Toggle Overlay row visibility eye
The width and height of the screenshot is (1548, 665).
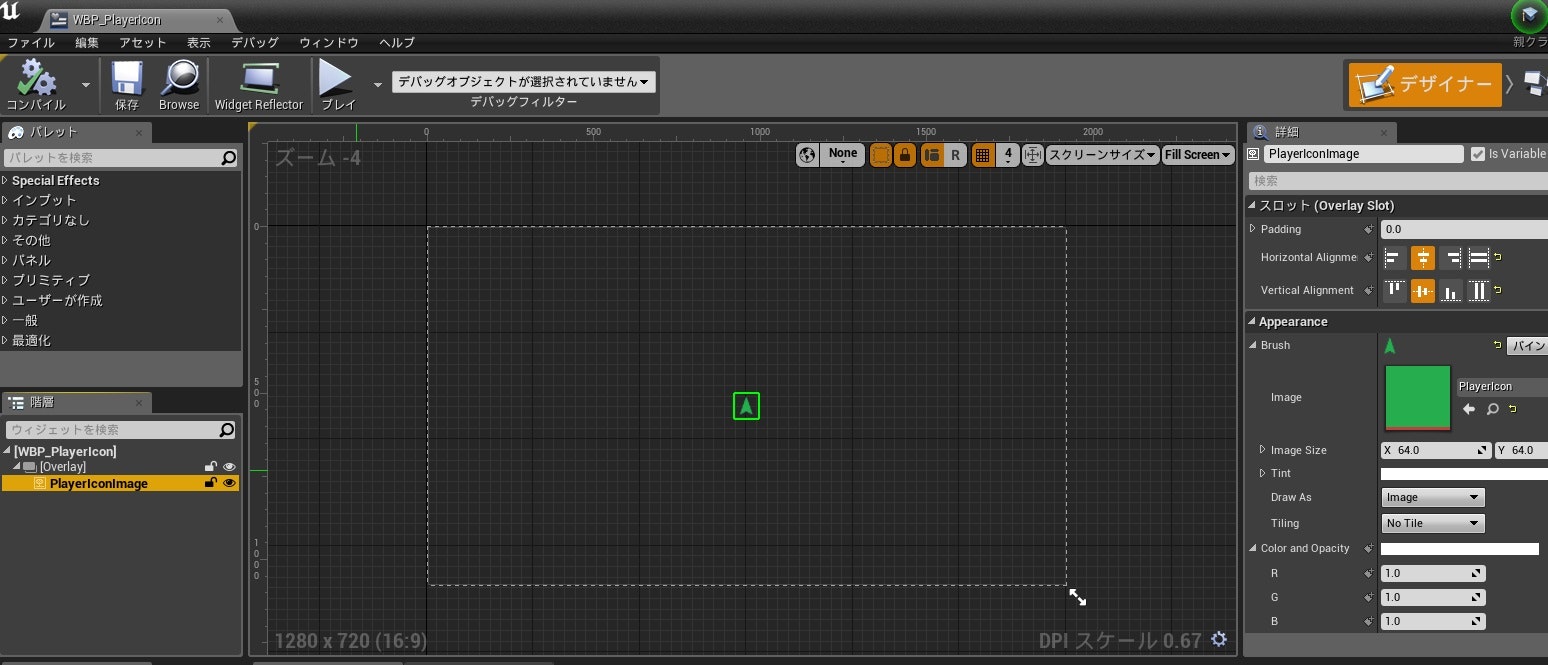tap(229, 467)
